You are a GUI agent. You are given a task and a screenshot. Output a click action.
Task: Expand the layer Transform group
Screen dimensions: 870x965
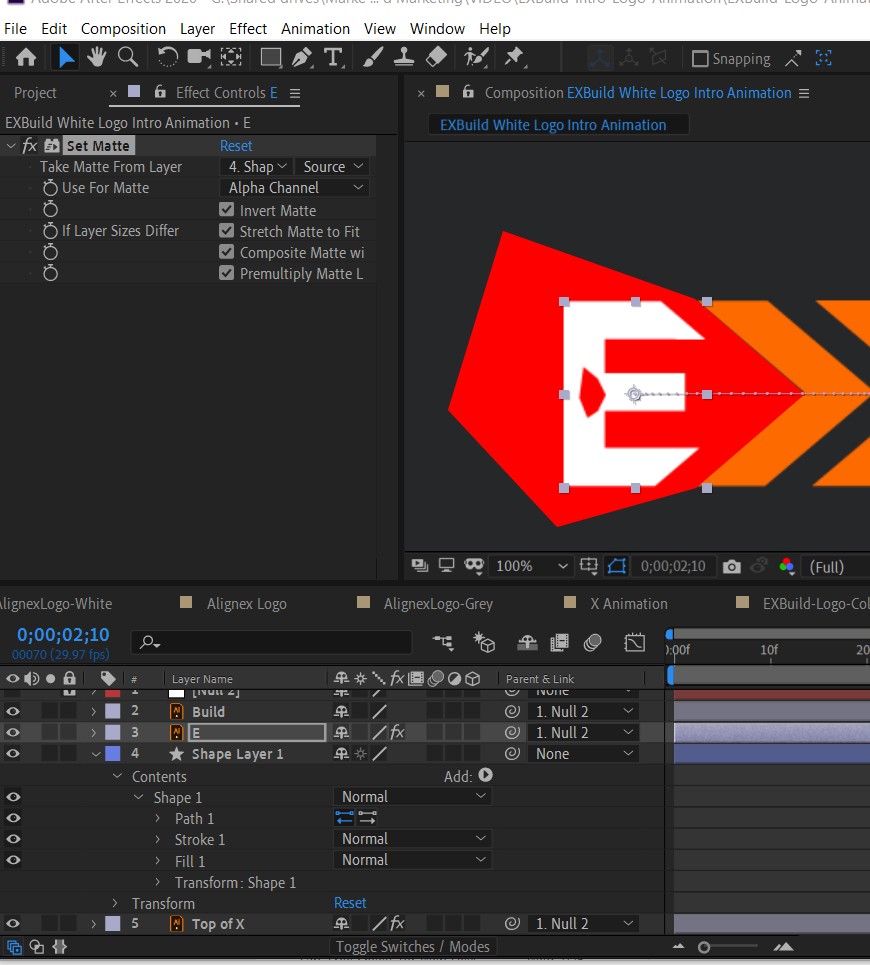115,903
